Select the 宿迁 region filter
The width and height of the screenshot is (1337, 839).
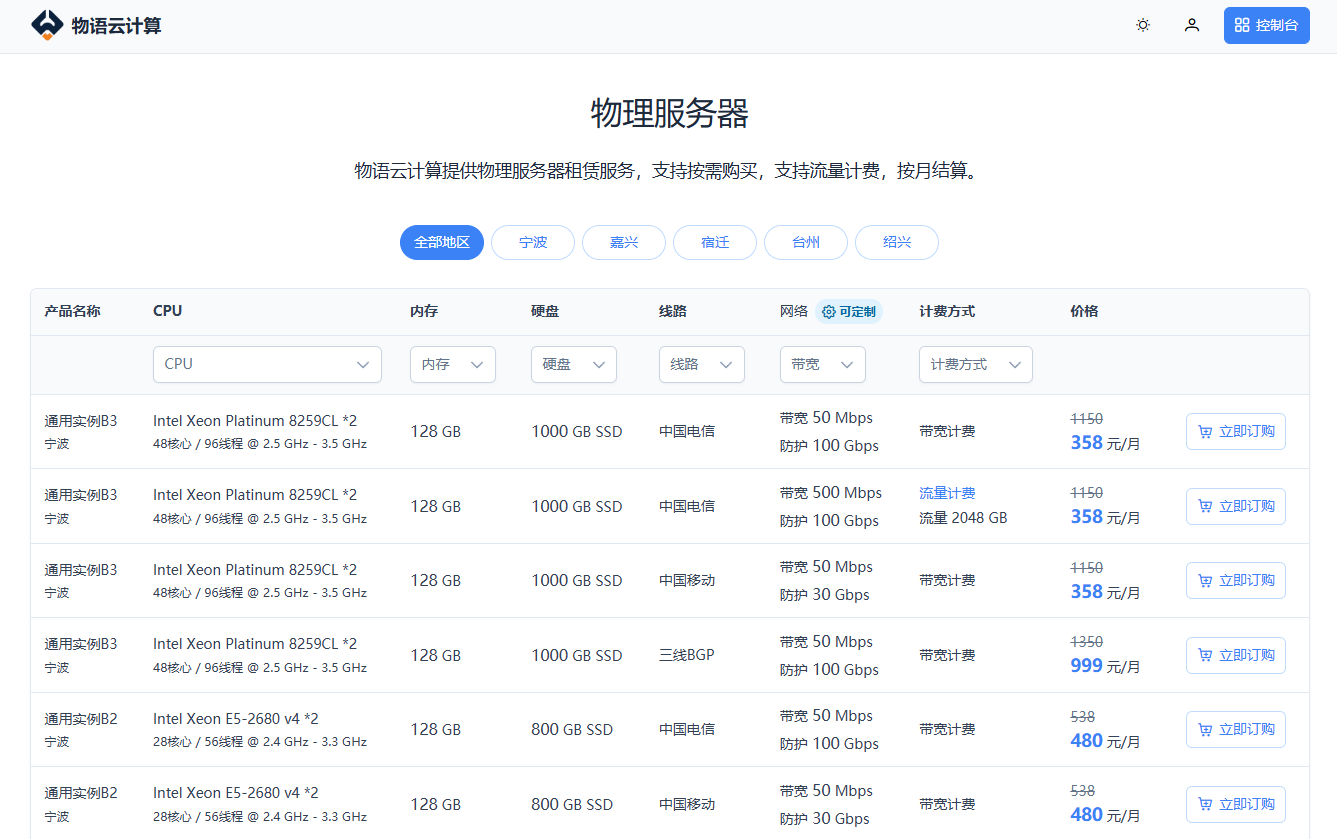pyautogui.click(x=715, y=242)
